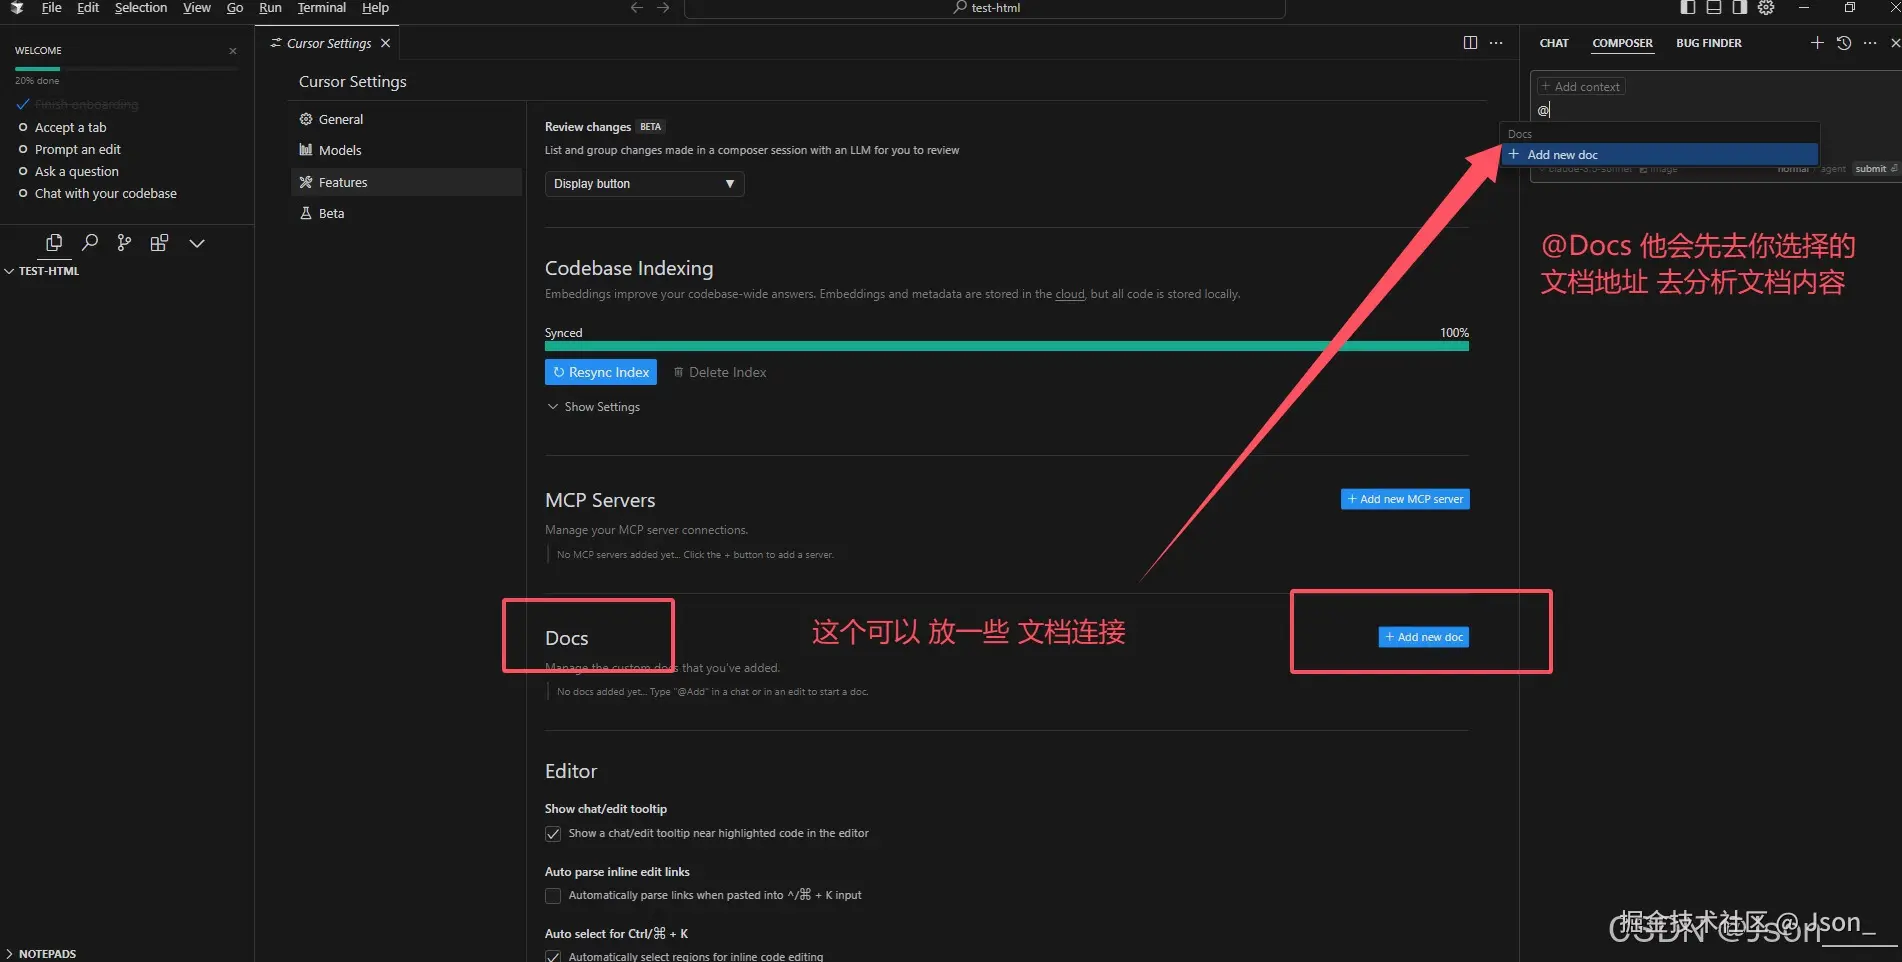Viewport: 1902px width, 962px height.
Task: Open the Help menu
Action: [375, 8]
